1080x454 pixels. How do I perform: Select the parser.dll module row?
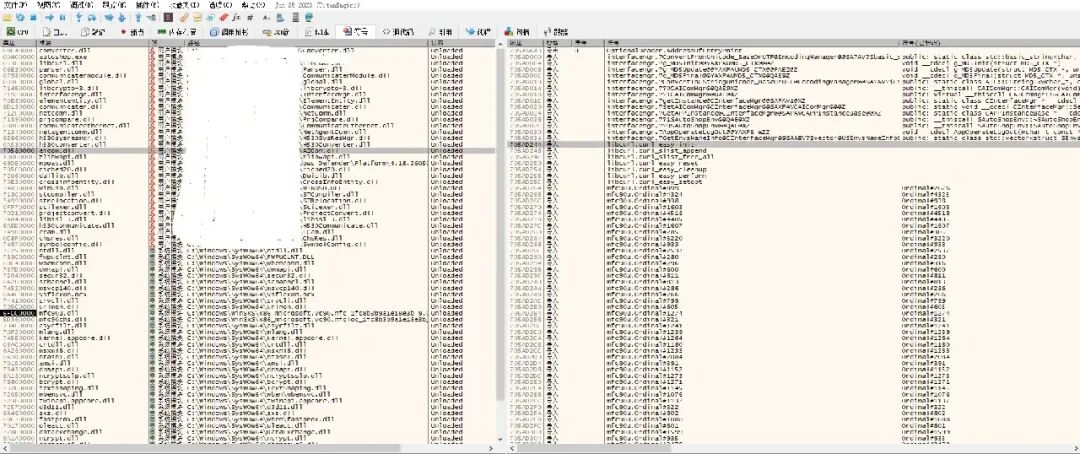[x=248, y=69]
